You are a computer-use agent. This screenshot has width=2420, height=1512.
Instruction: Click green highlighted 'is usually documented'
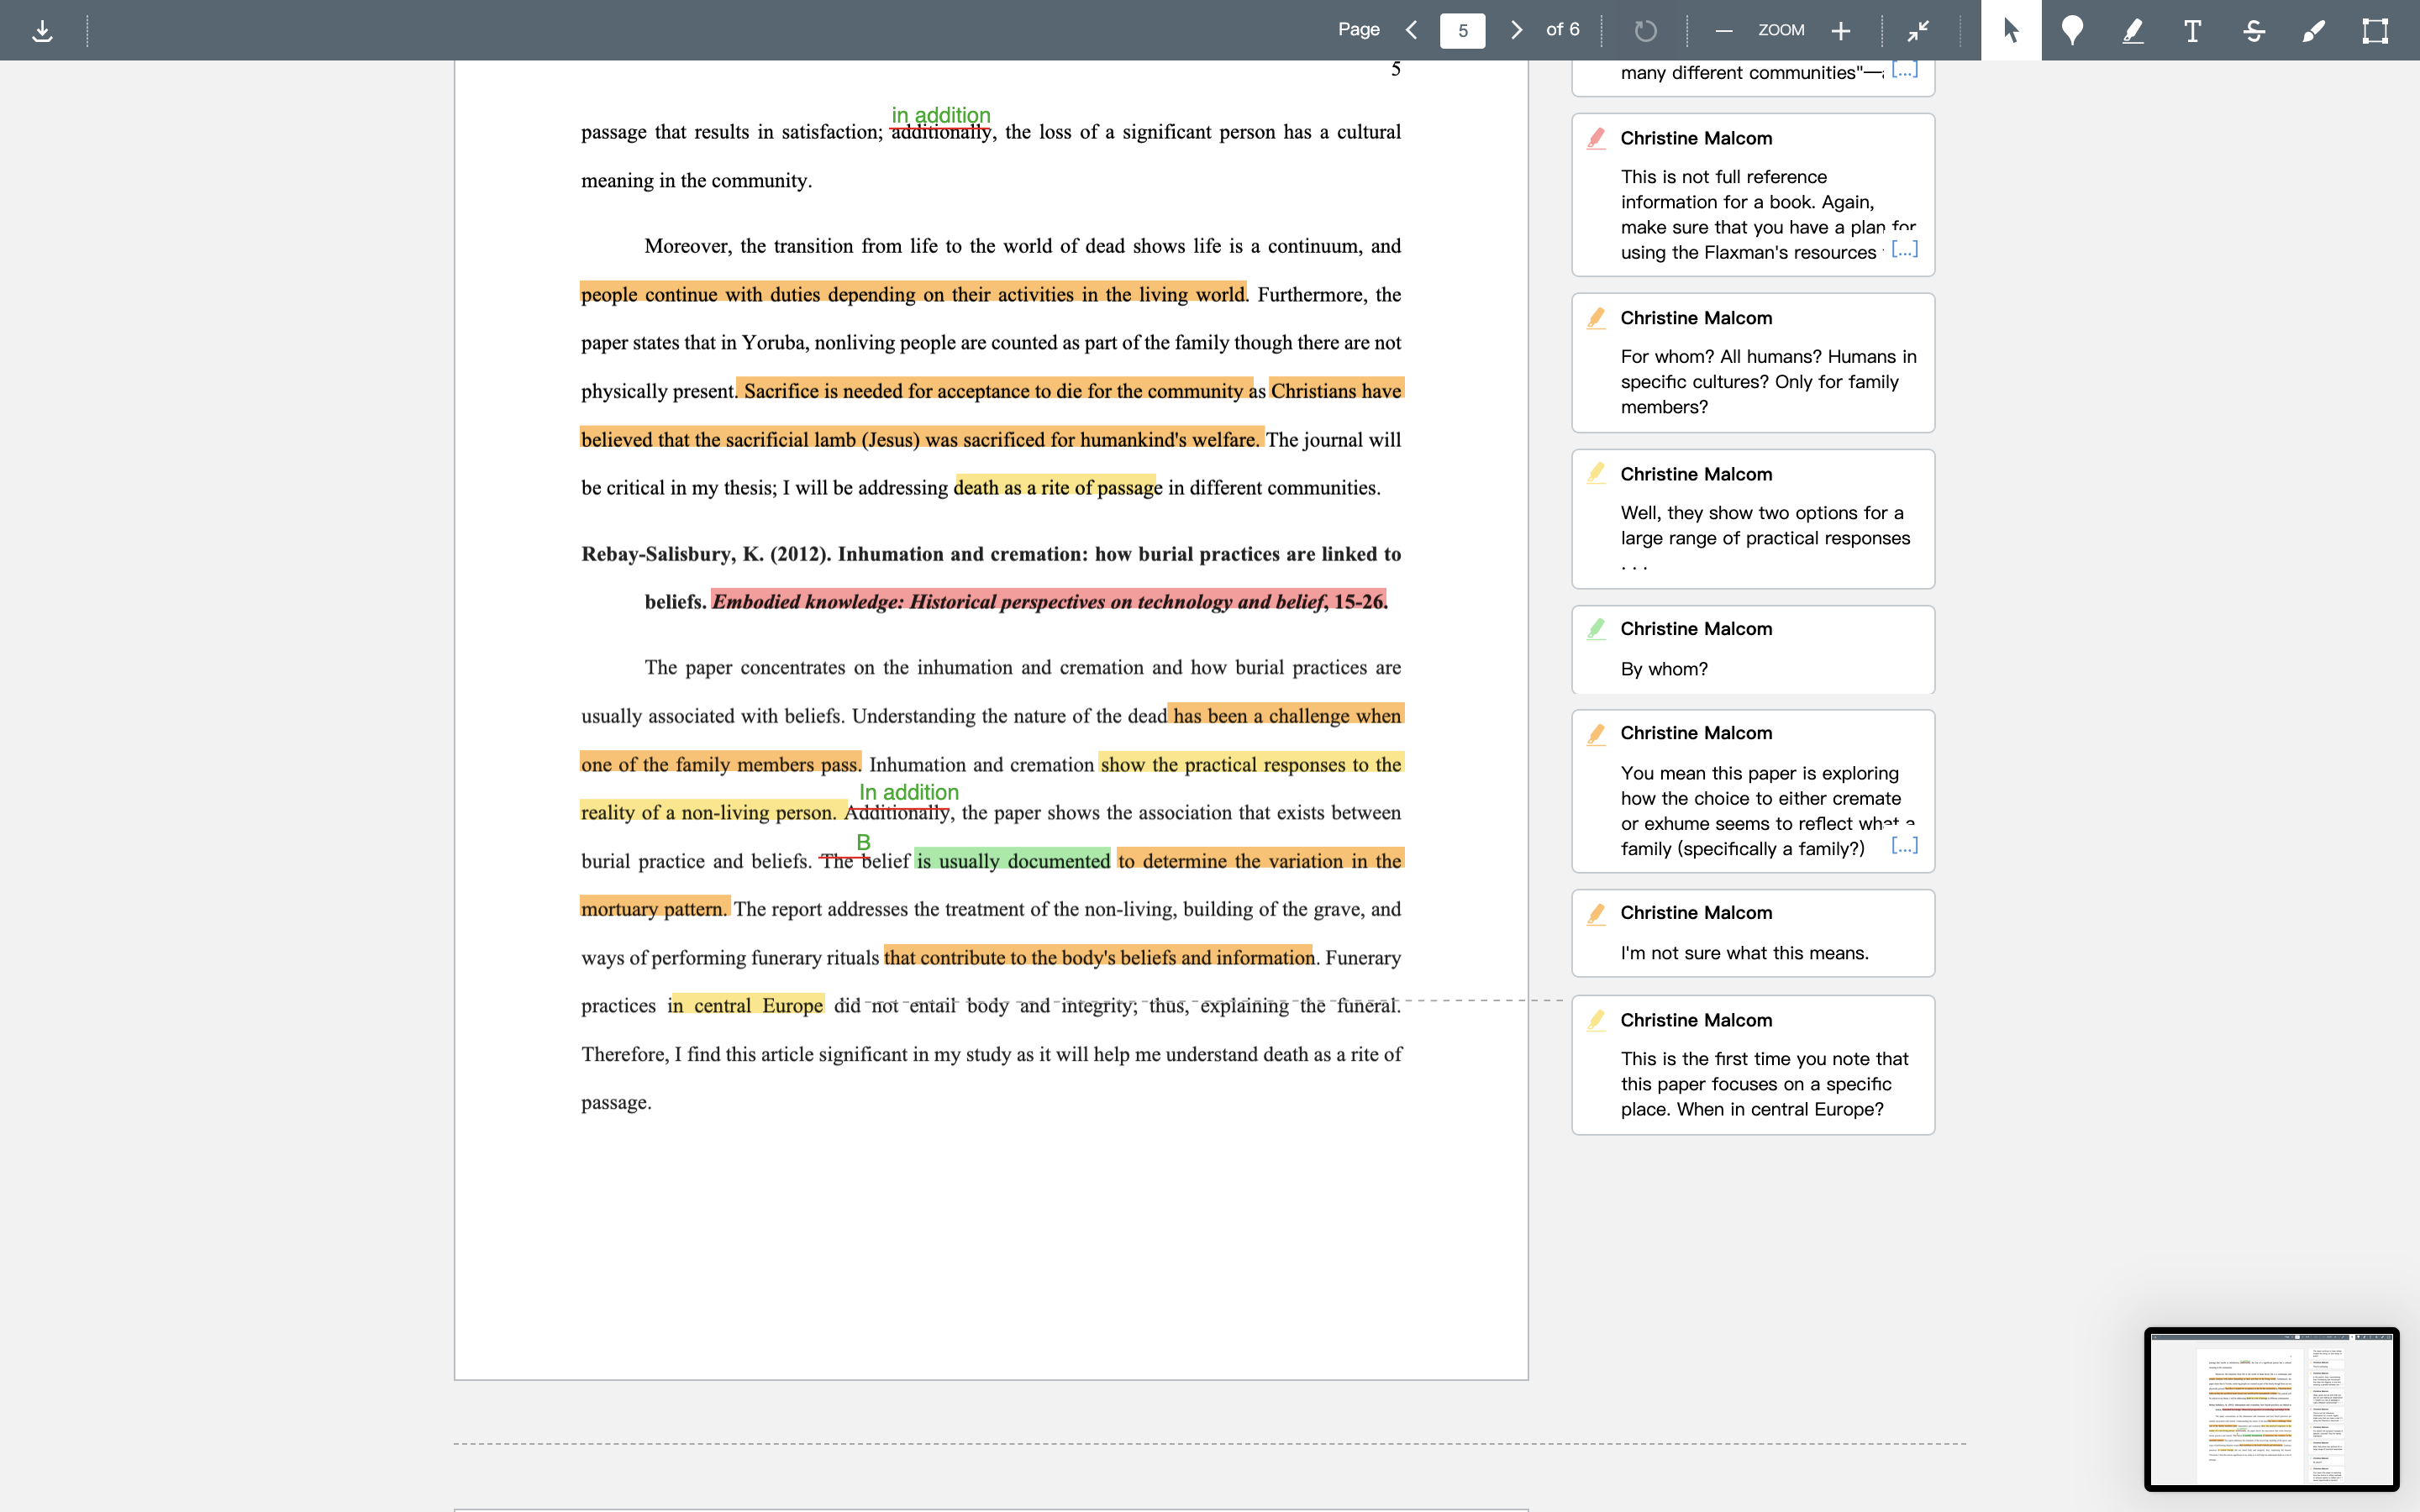(1012, 861)
